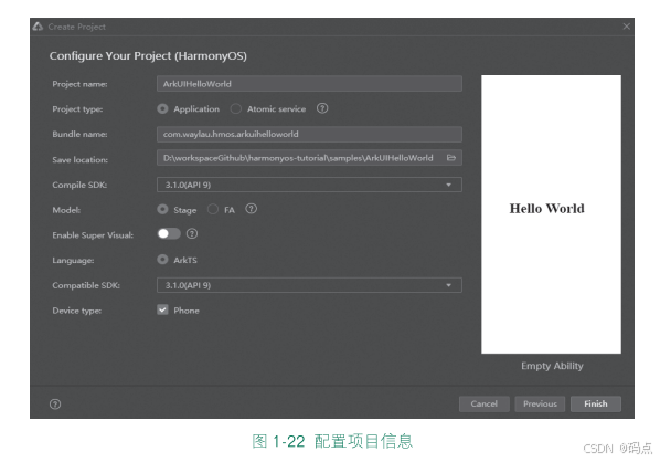Click the Hello World template preview
661x462 pixels.
tap(551, 215)
